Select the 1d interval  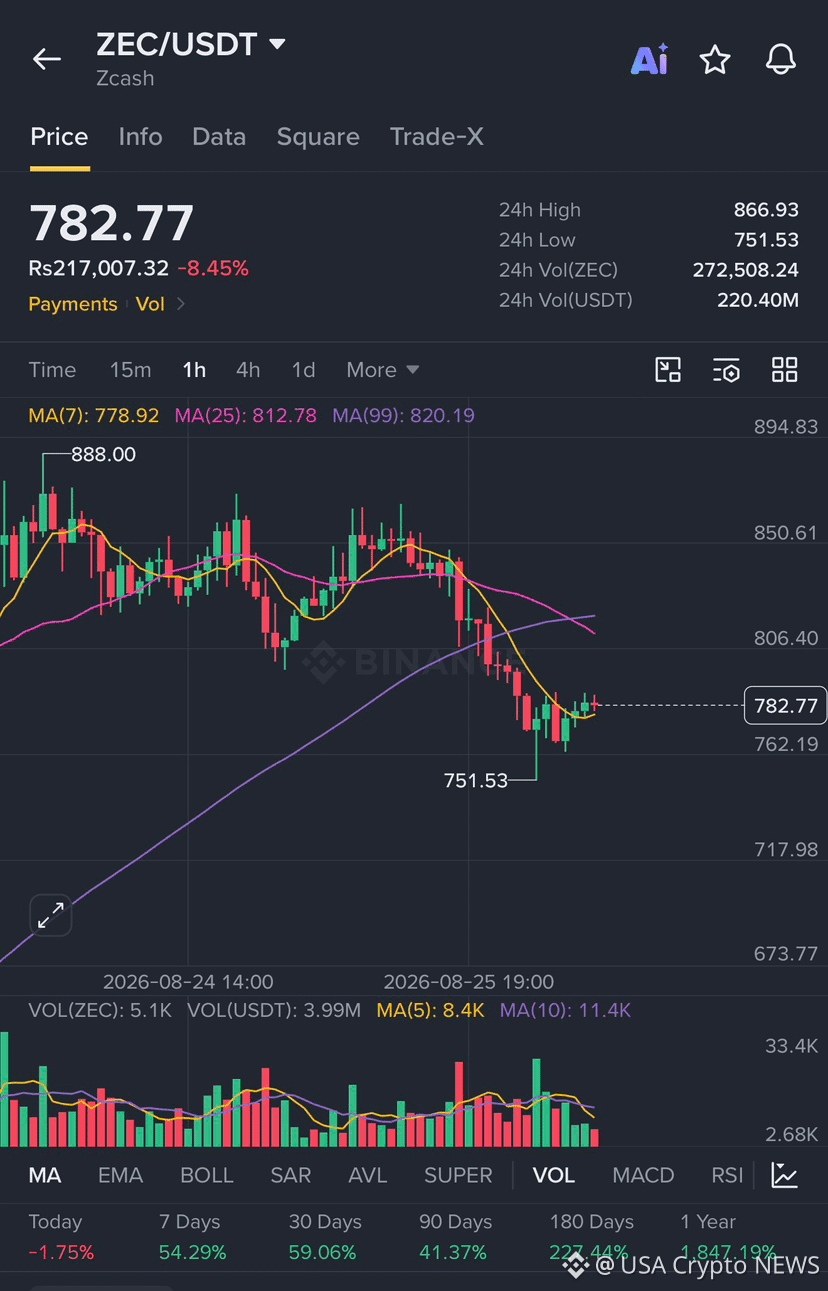click(x=303, y=370)
